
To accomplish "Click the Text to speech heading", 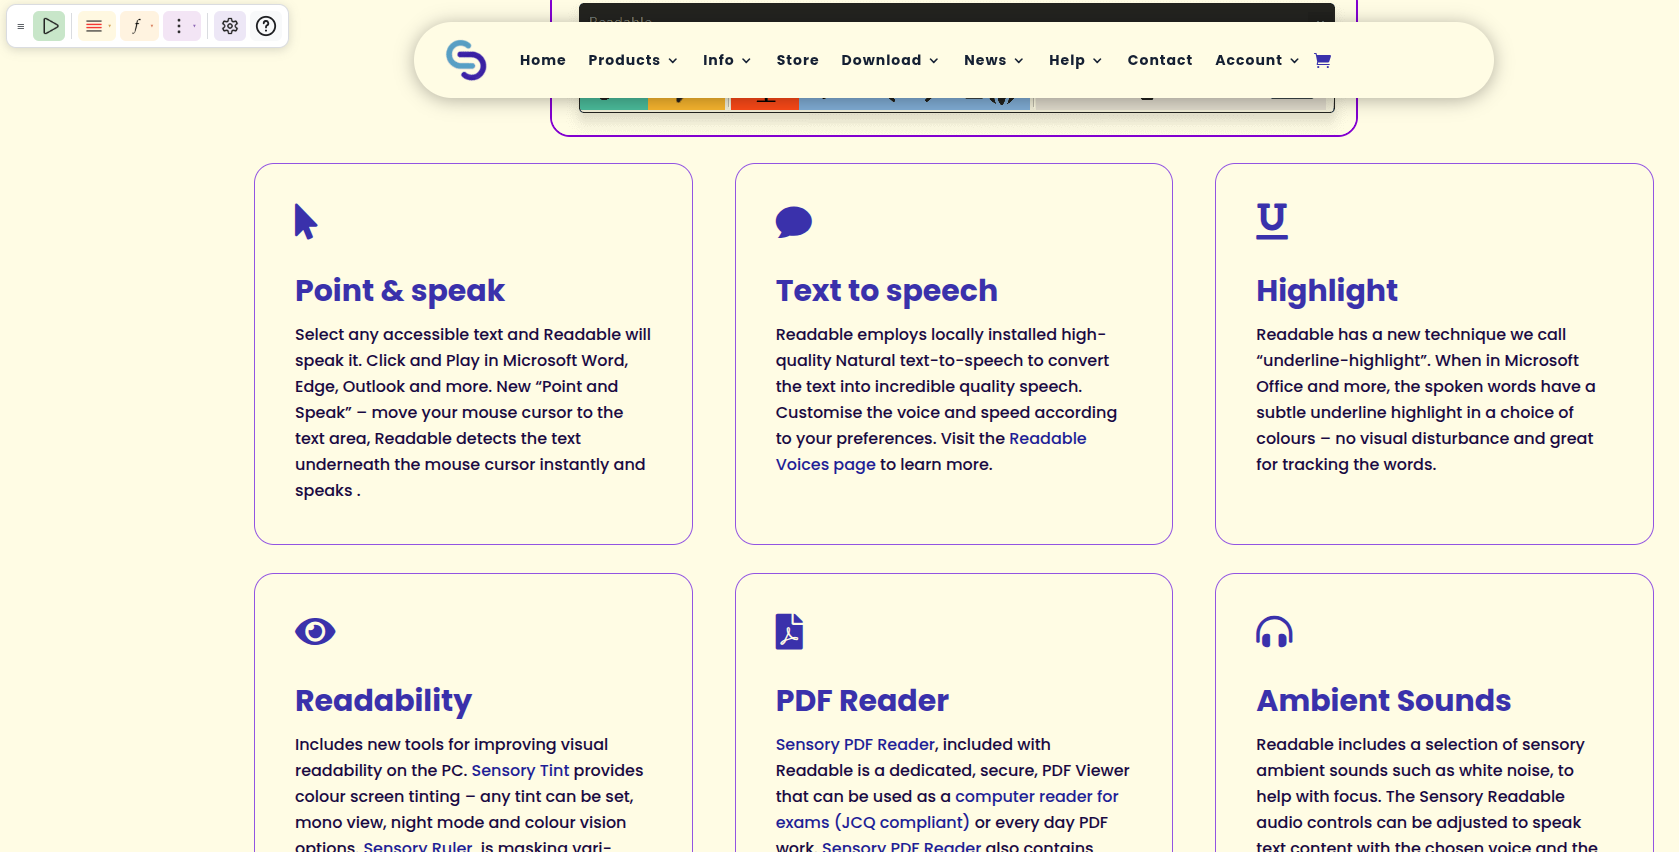I will coord(886,290).
